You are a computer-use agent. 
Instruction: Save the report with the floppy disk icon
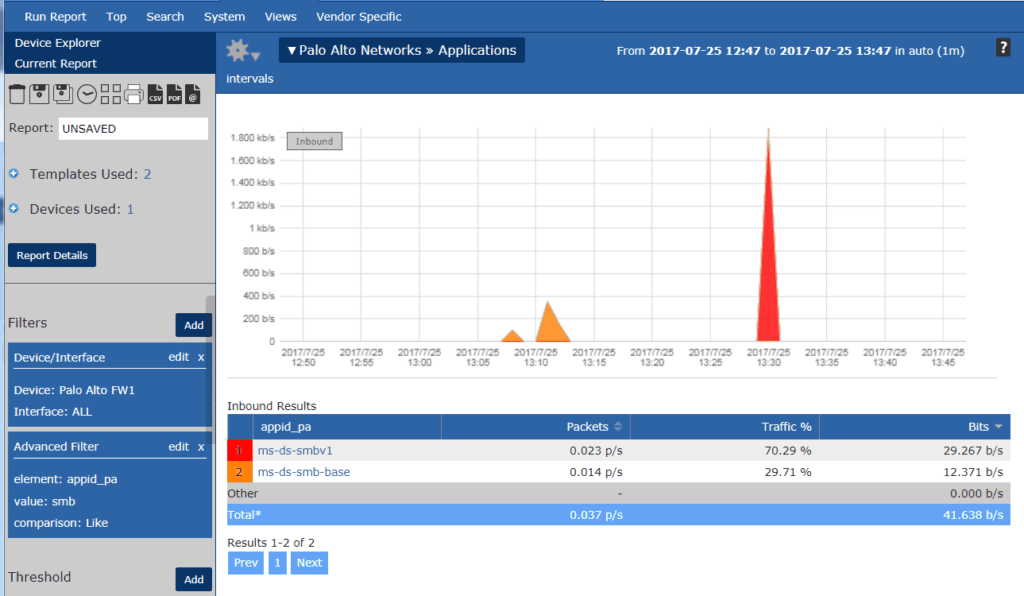[x=39, y=94]
